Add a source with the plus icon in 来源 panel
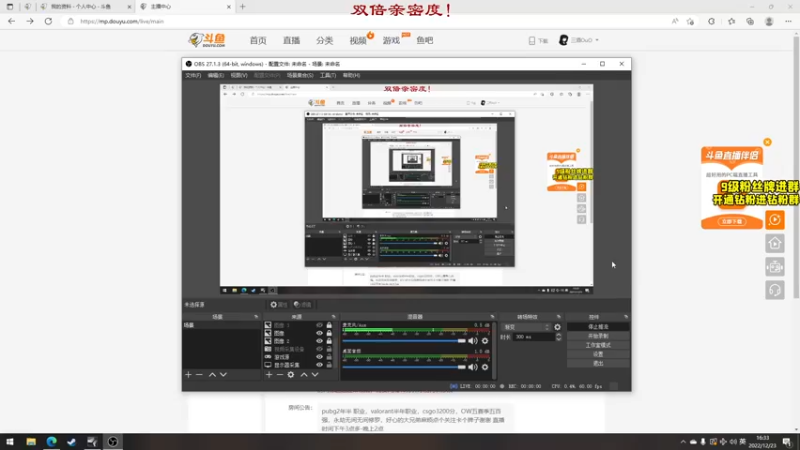Screen dimensions: 800x450 click(x=269, y=374)
